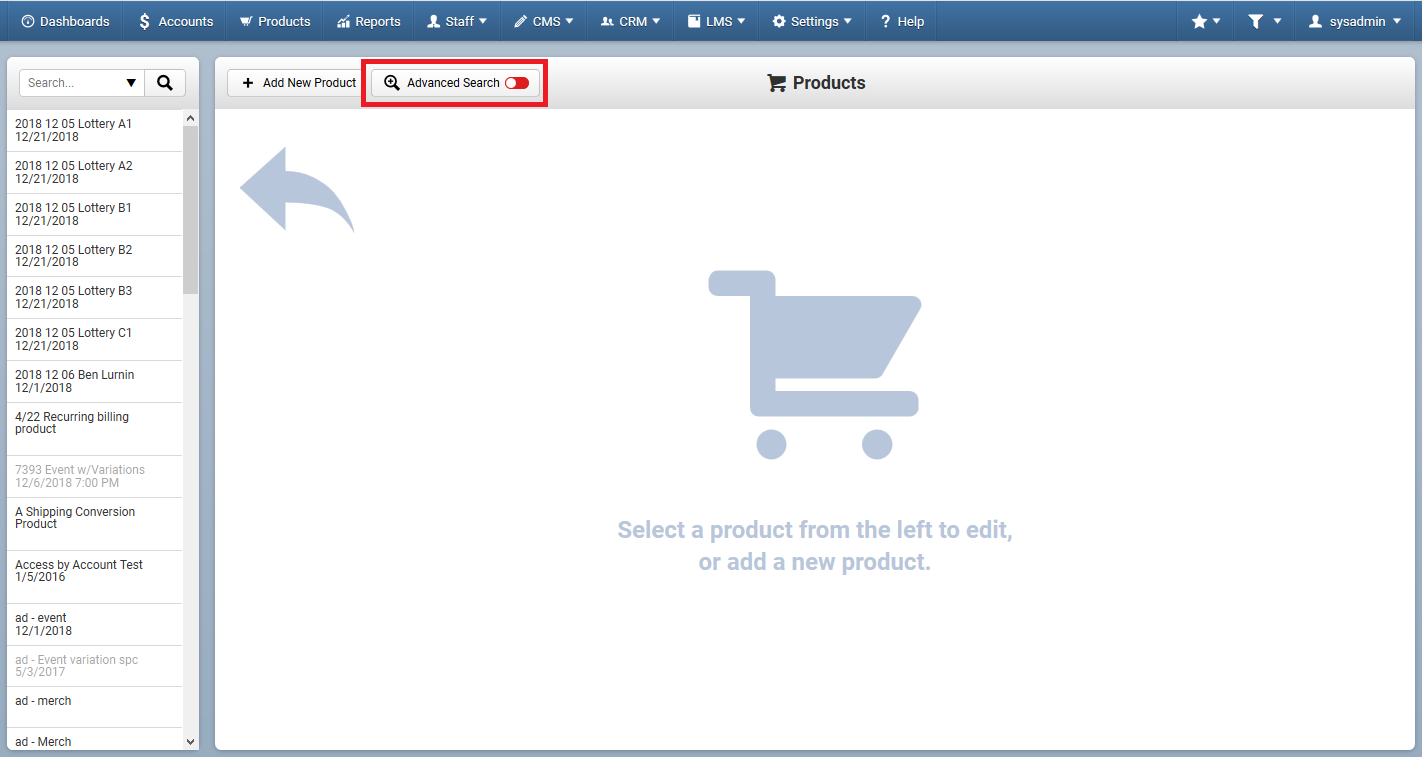Click the Advanced Search magnifier icon
This screenshot has height=757, width=1422.
click(x=392, y=83)
